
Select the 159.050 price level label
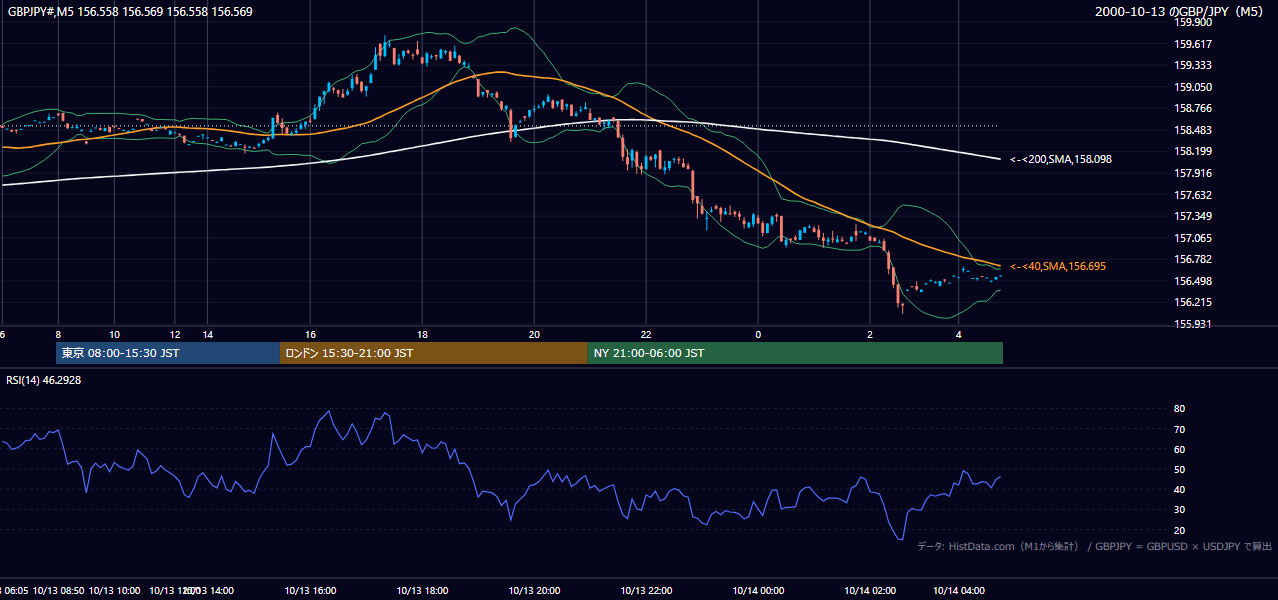[1192, 87]
